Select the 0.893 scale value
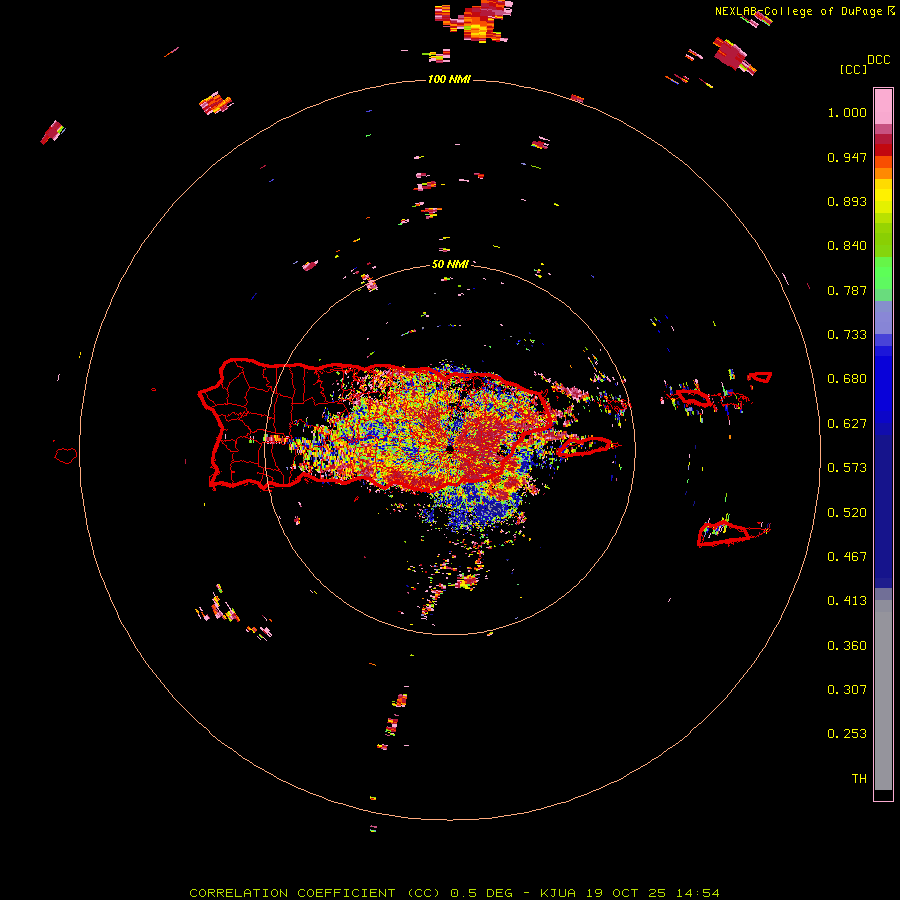Screen dimensions: 900x900 [847, 201]
